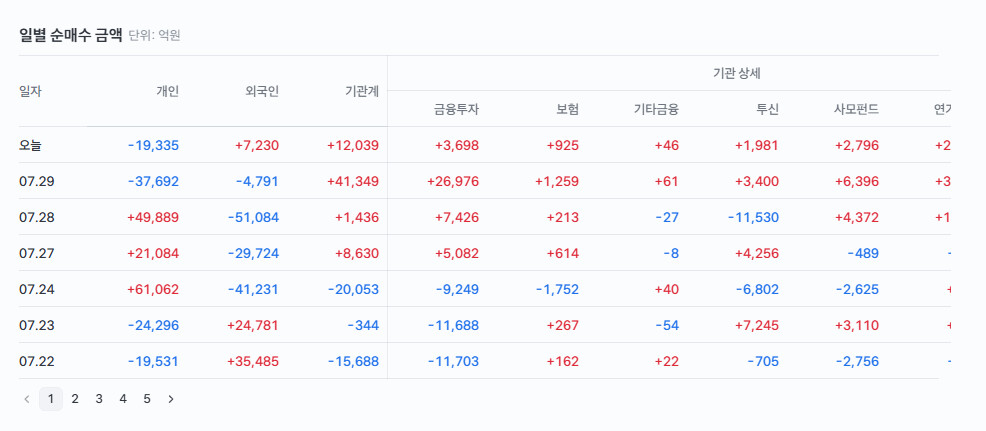The height and width of the screenshot is (431, 986).
Task: Select the 오늘 row date cell
Action: point(30,145)
